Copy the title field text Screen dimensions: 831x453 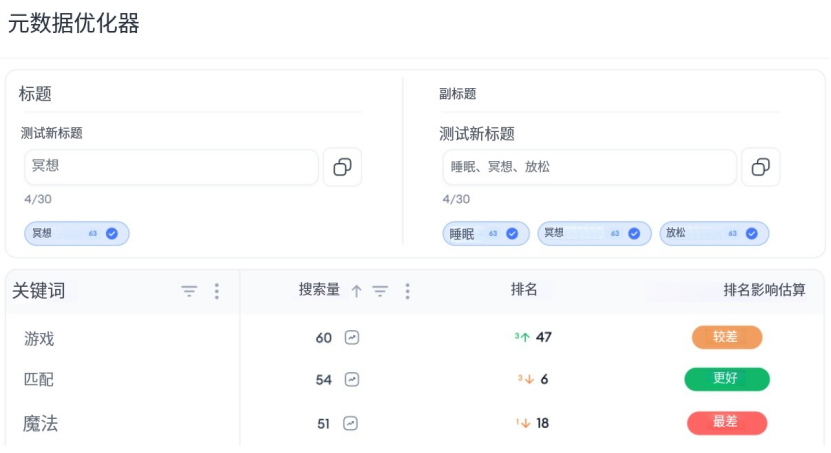click(x=342, y=167)
